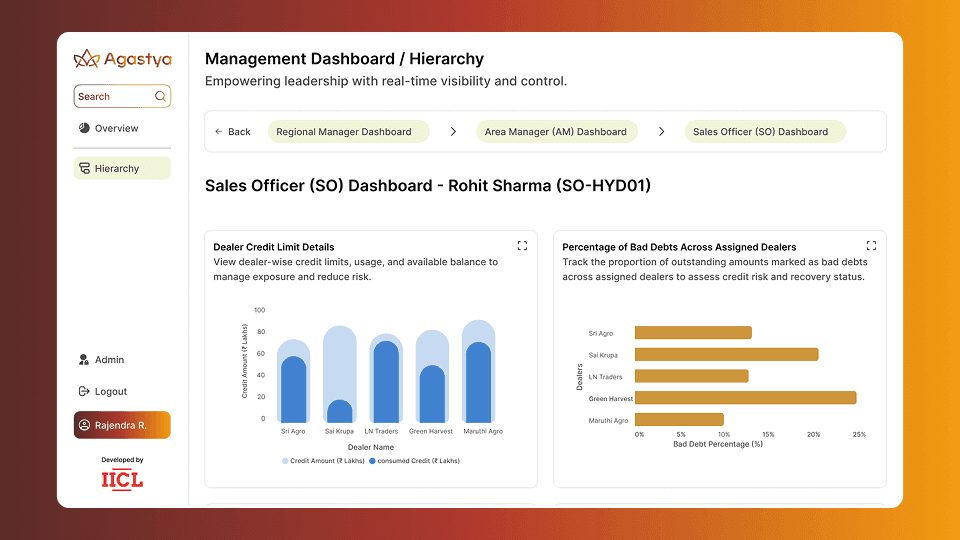Screen dimensions: 960x540
Task: Click chevron after Area Manager Dashboard
Action: [x=661, y=132]
